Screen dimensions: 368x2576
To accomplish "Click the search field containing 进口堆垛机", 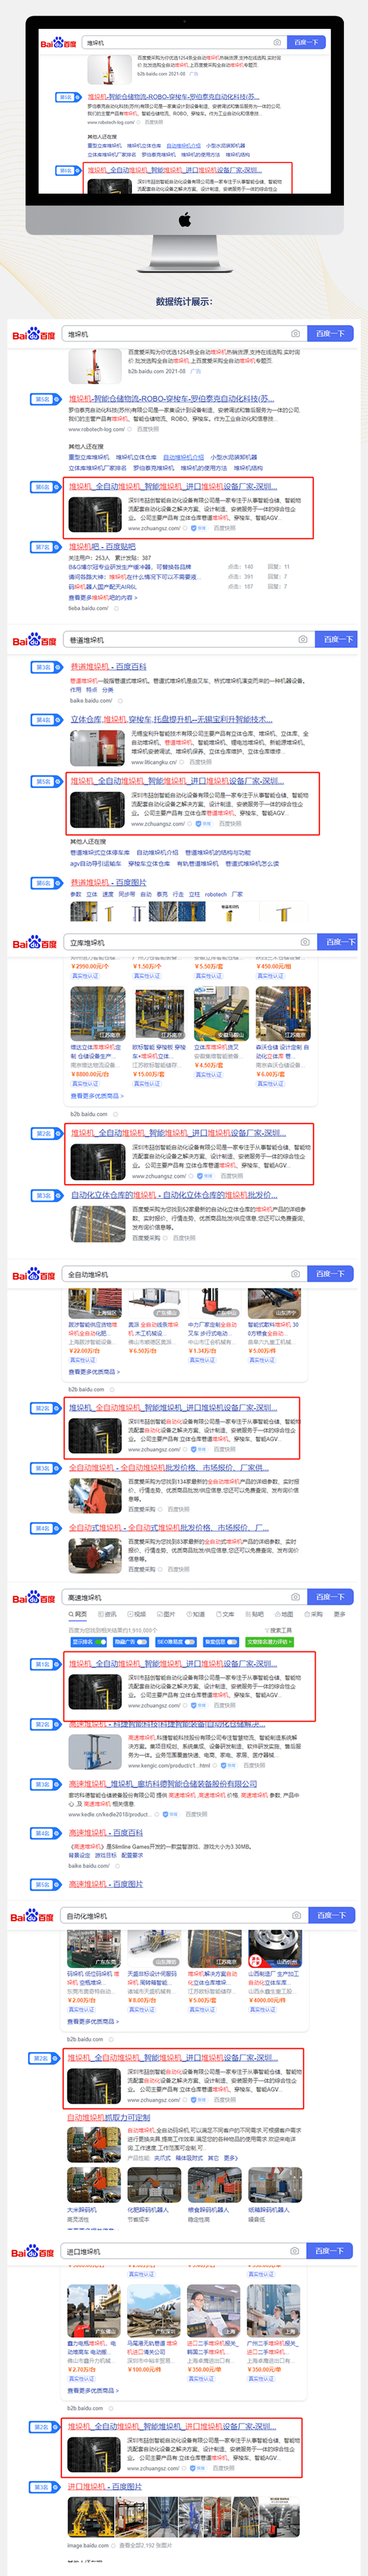I will point(183,2251).
